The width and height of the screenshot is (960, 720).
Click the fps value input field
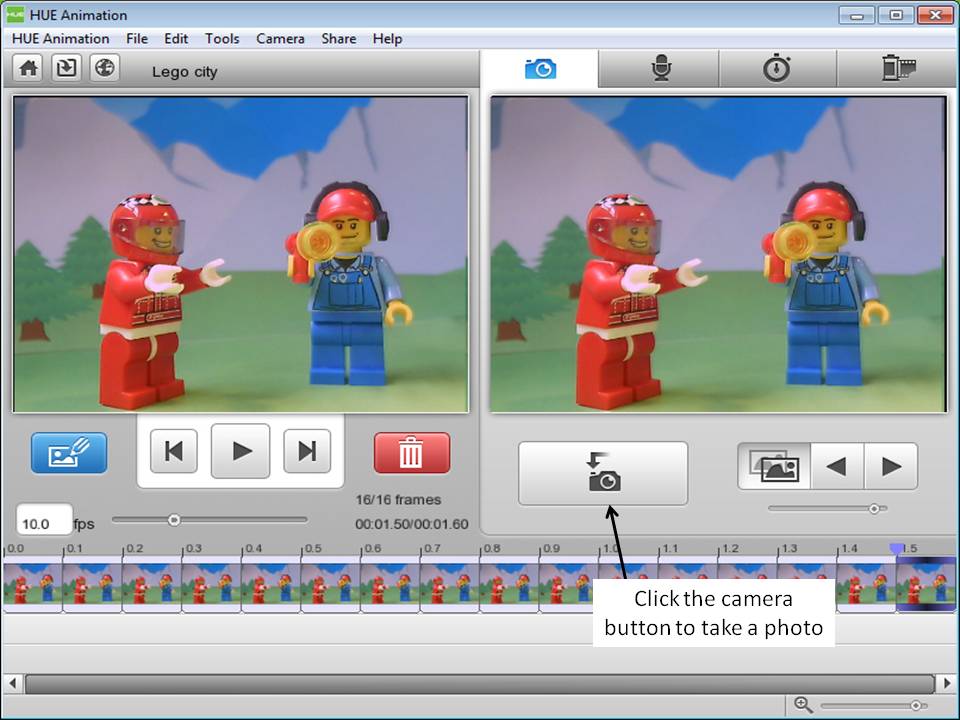(x=44, y=520)
